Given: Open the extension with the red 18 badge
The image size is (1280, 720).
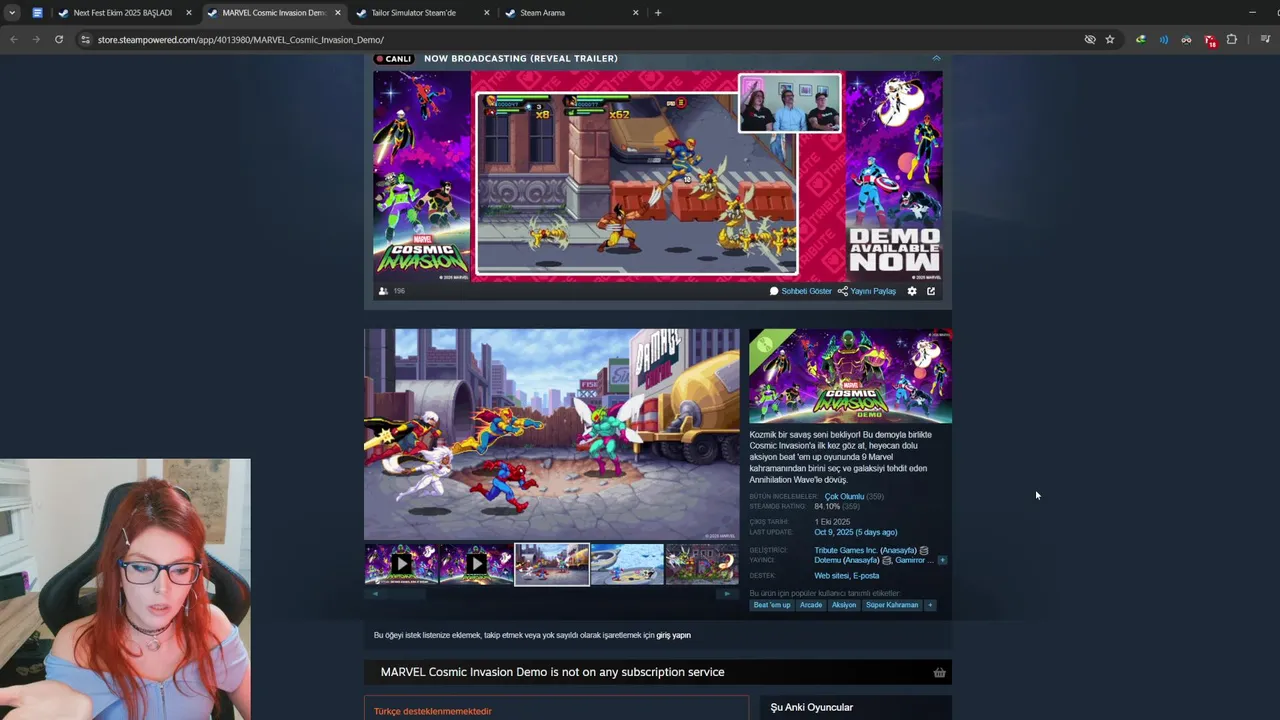Looking at the screenshot, I should pos(1210,40).
